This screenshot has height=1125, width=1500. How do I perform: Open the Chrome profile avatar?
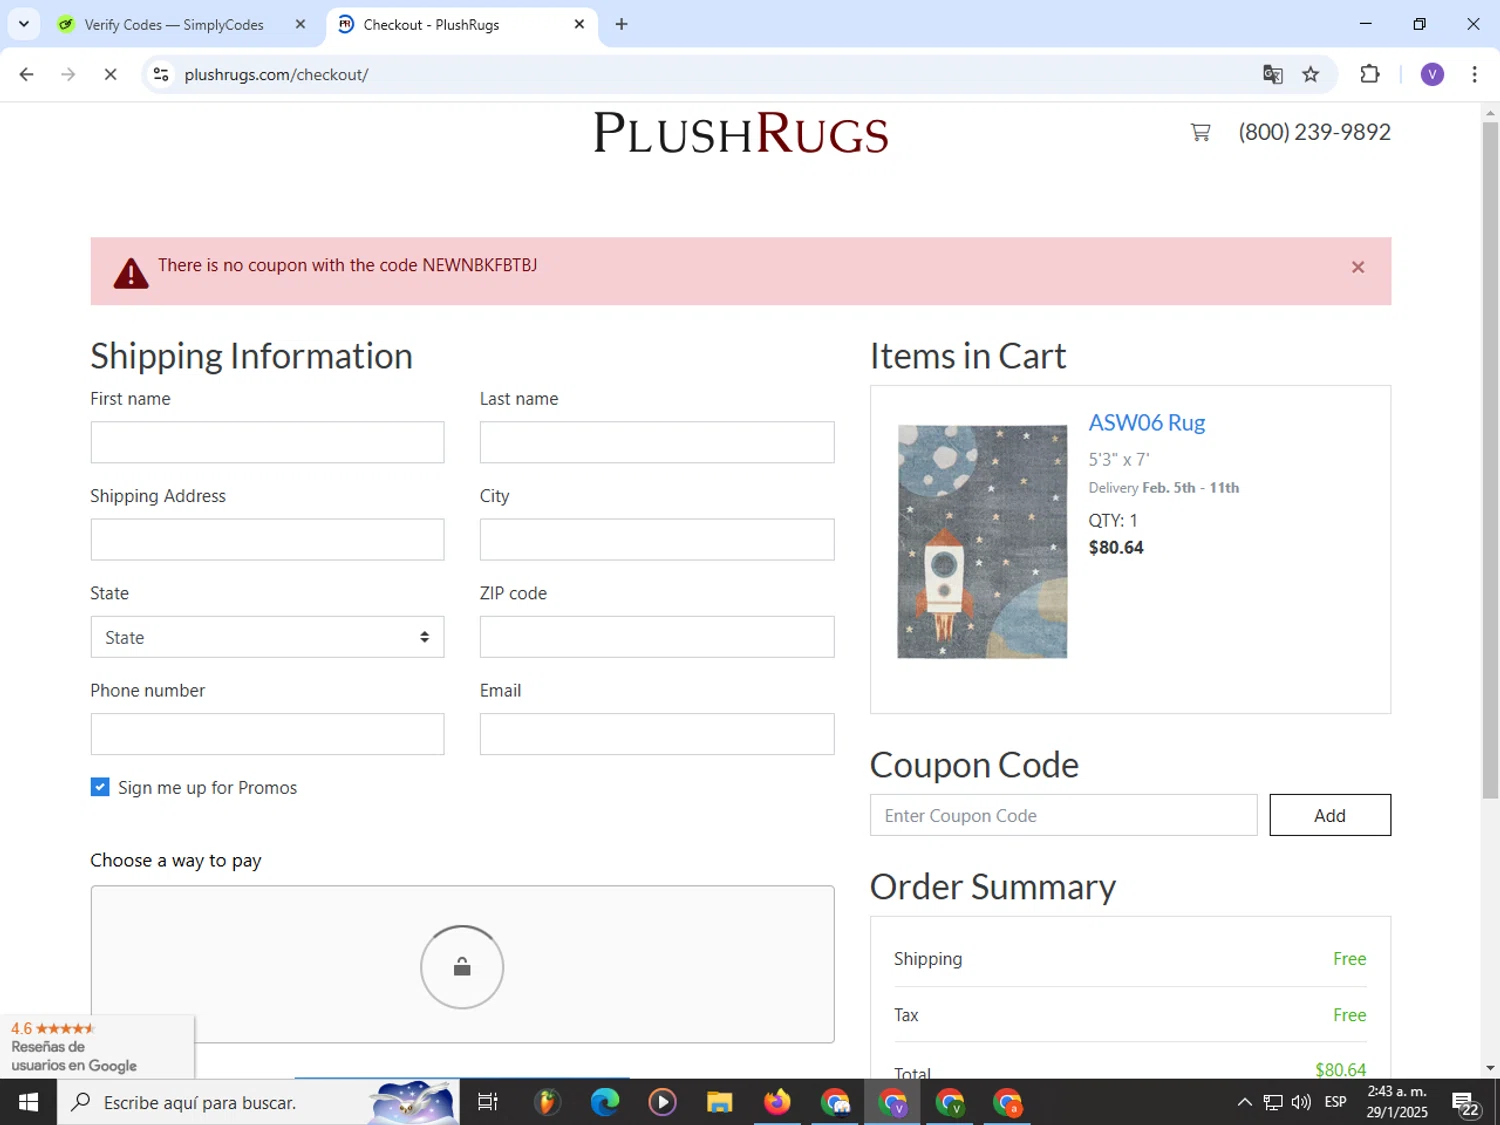[x=1432, y=74]
